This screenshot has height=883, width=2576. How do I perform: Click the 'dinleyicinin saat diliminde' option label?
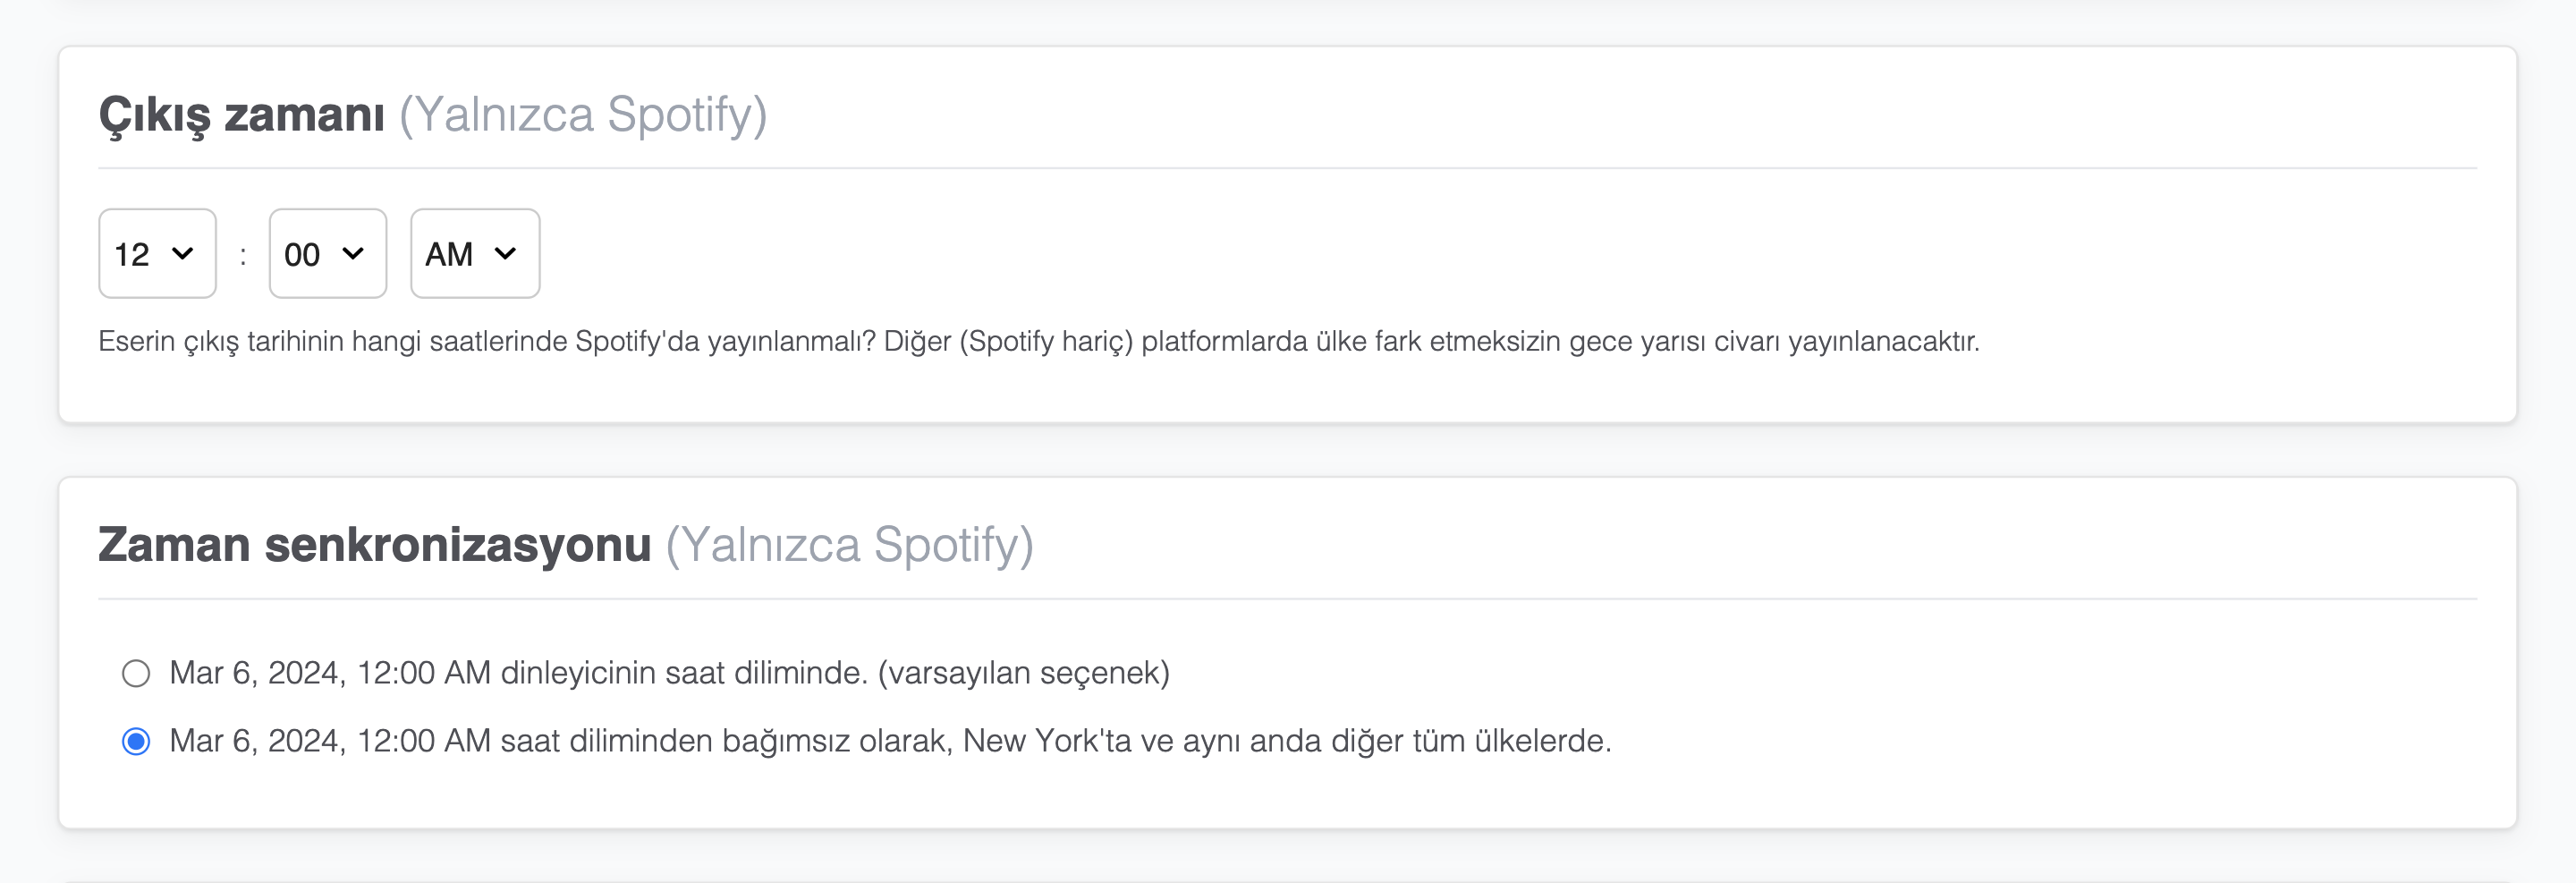click(669, 673)
